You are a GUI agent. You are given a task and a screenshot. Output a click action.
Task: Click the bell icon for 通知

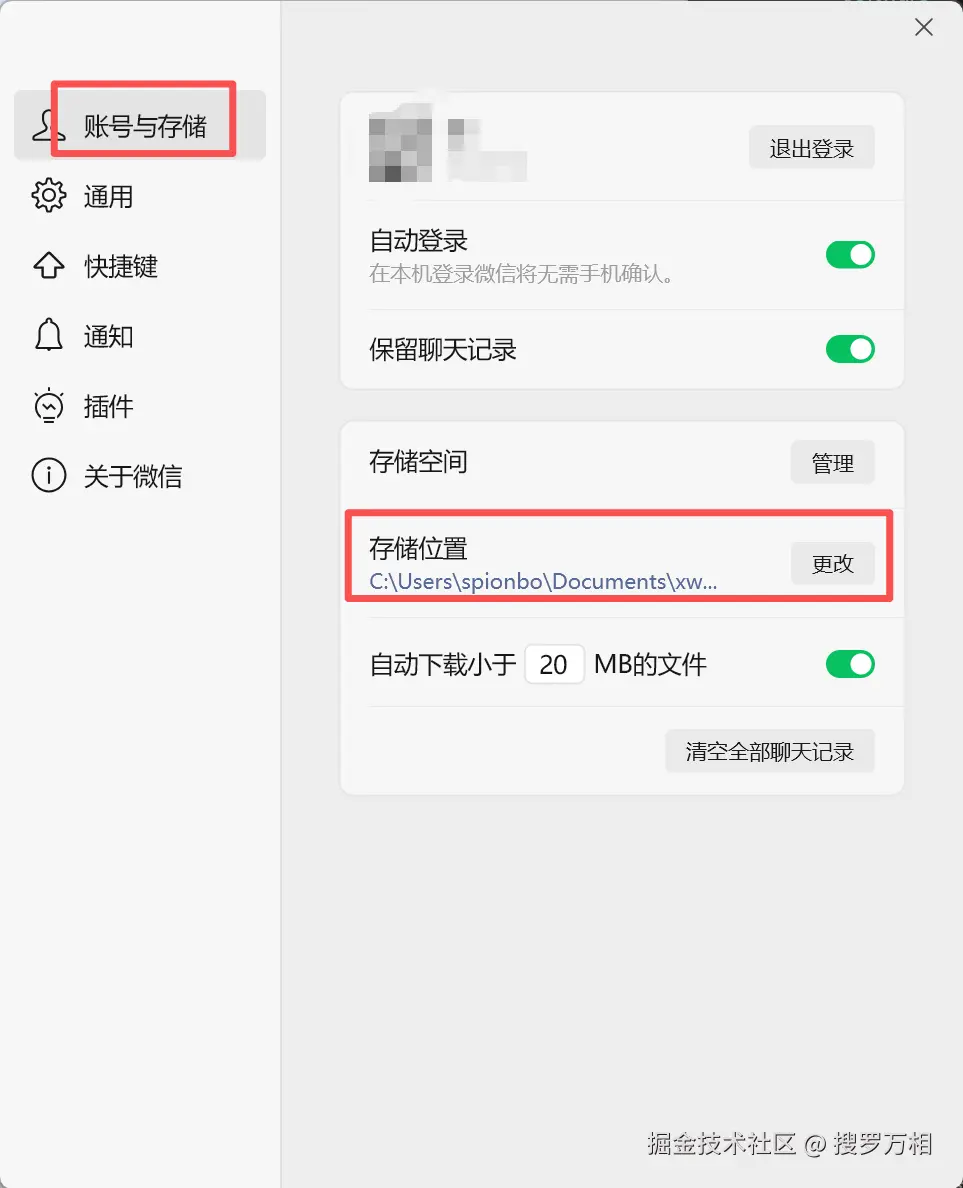[48, 335]
